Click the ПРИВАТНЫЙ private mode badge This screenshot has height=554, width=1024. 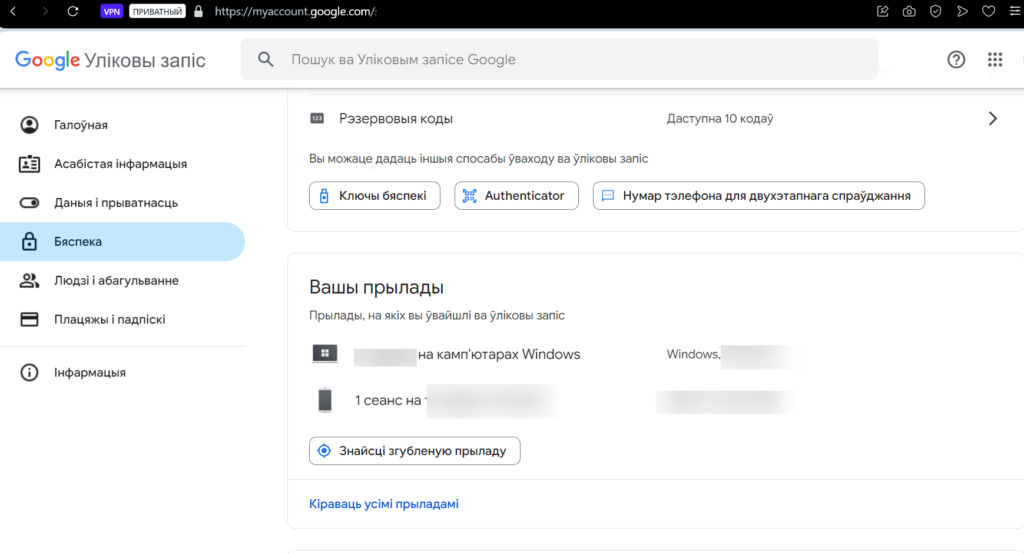tap(157, 11)
